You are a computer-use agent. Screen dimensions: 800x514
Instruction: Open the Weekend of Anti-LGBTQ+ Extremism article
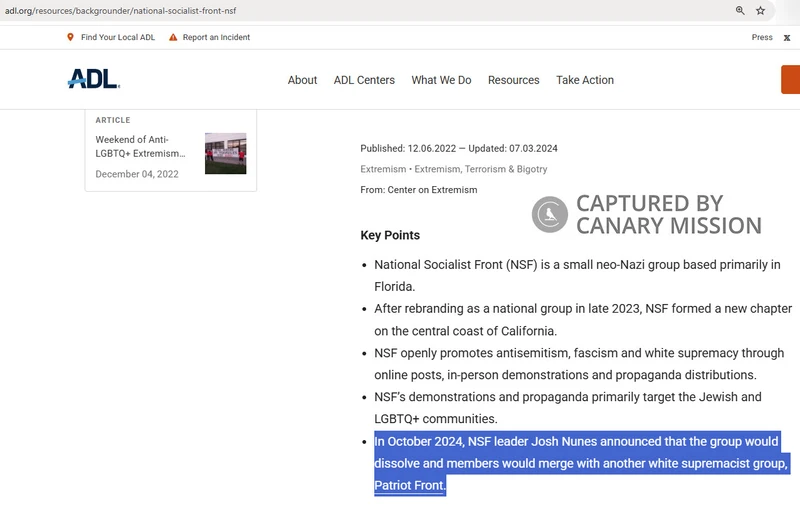click(140, 146)
